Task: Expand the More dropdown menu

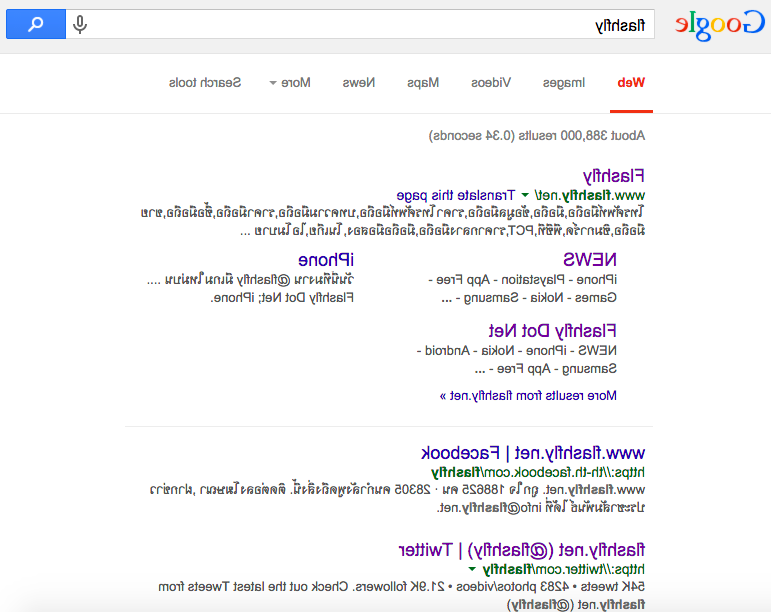Action: coord(290,83)
